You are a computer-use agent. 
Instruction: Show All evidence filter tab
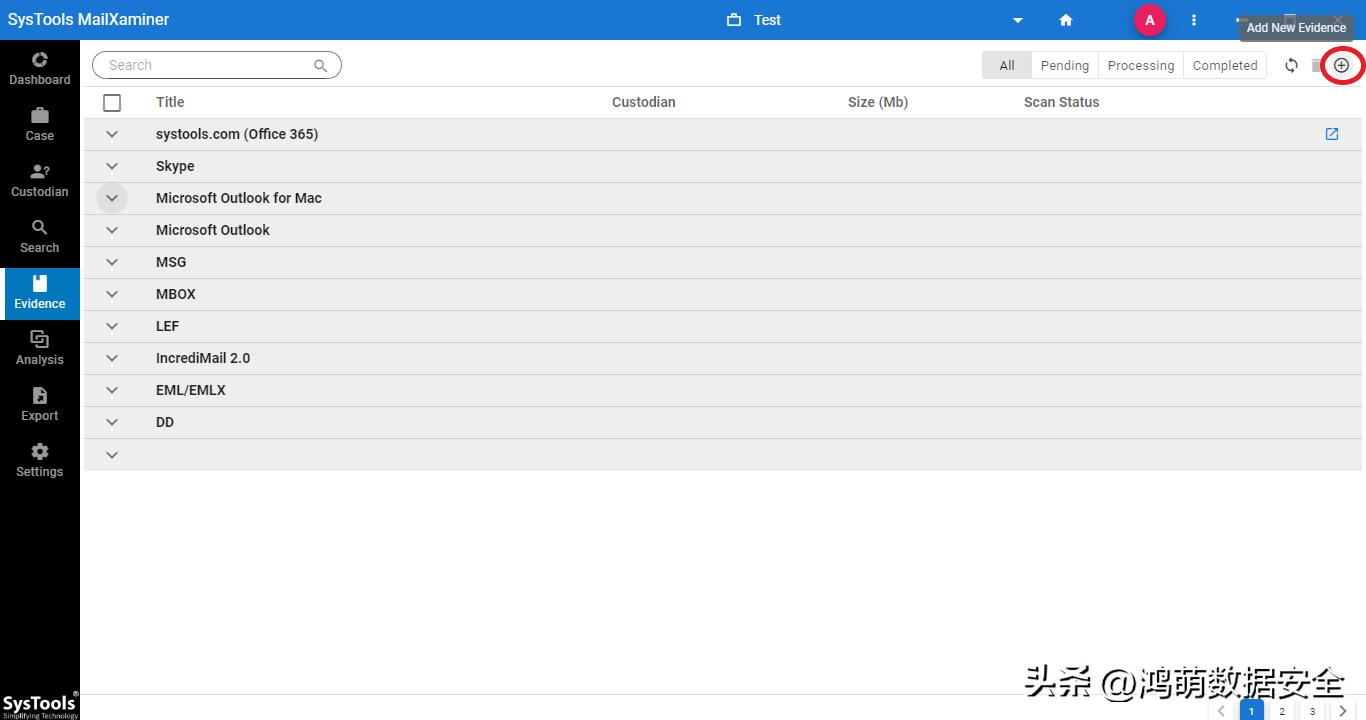(x=1007, y=65)
